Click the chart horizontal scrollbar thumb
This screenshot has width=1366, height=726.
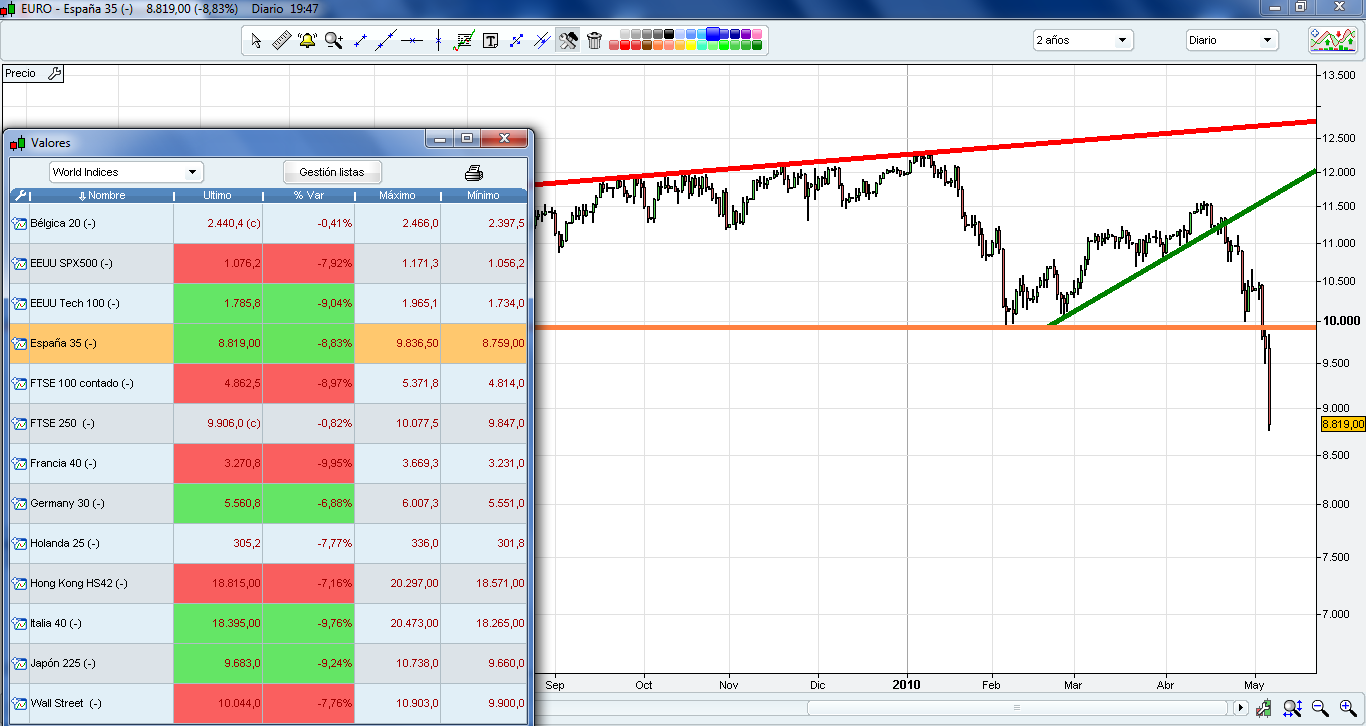point(1017,708)
